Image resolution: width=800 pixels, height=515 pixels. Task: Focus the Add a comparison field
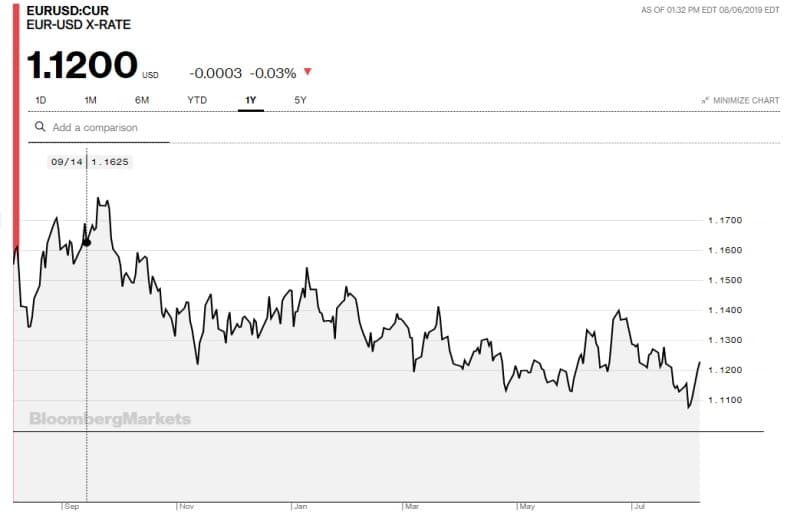[x=98, y=128]
